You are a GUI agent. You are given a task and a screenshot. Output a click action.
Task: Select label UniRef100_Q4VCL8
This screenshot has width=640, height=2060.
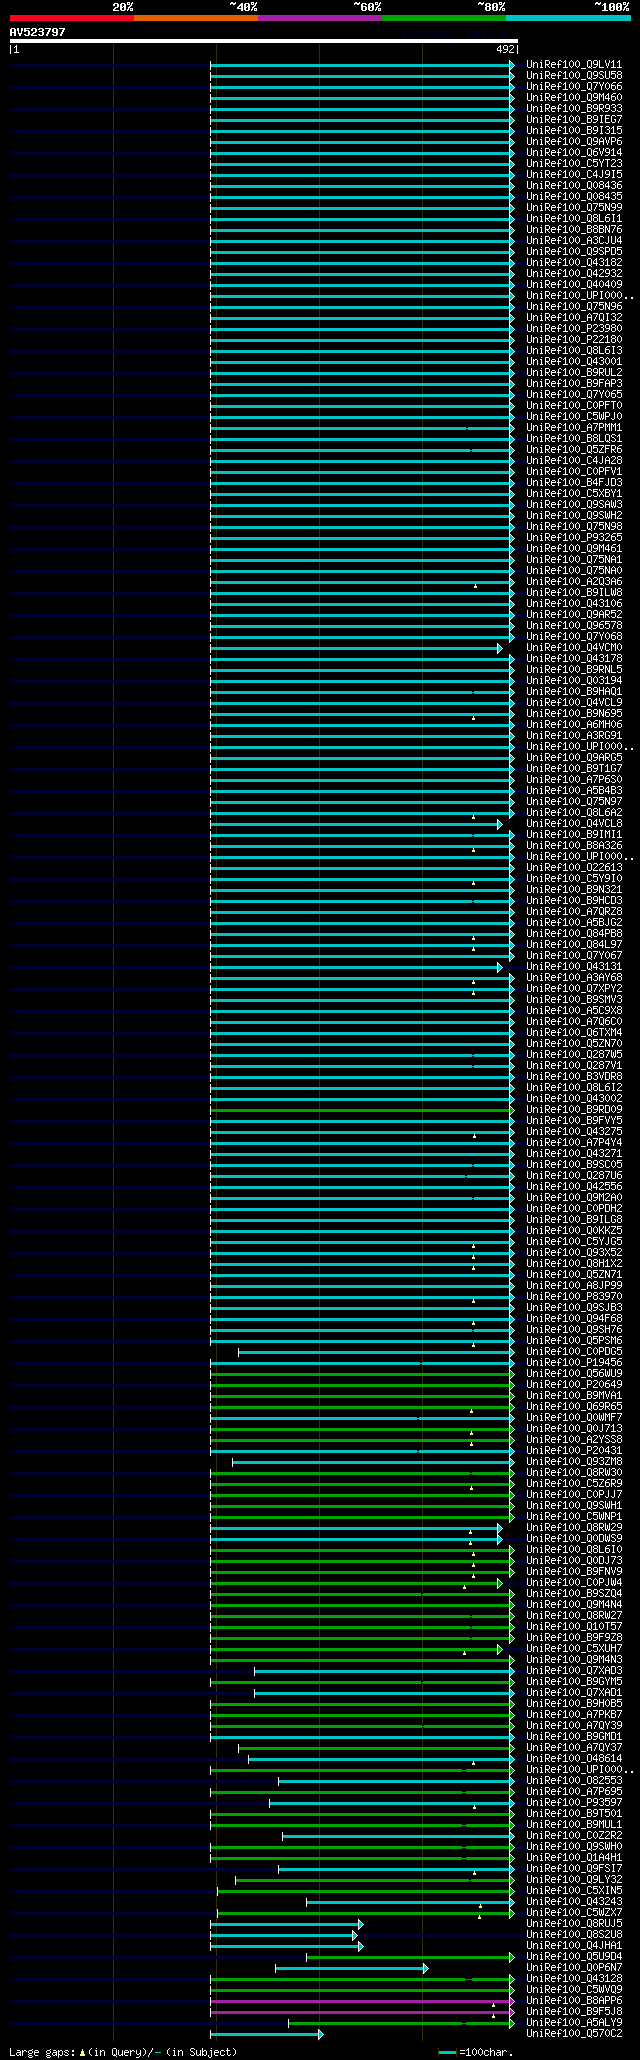coord(574,824)
